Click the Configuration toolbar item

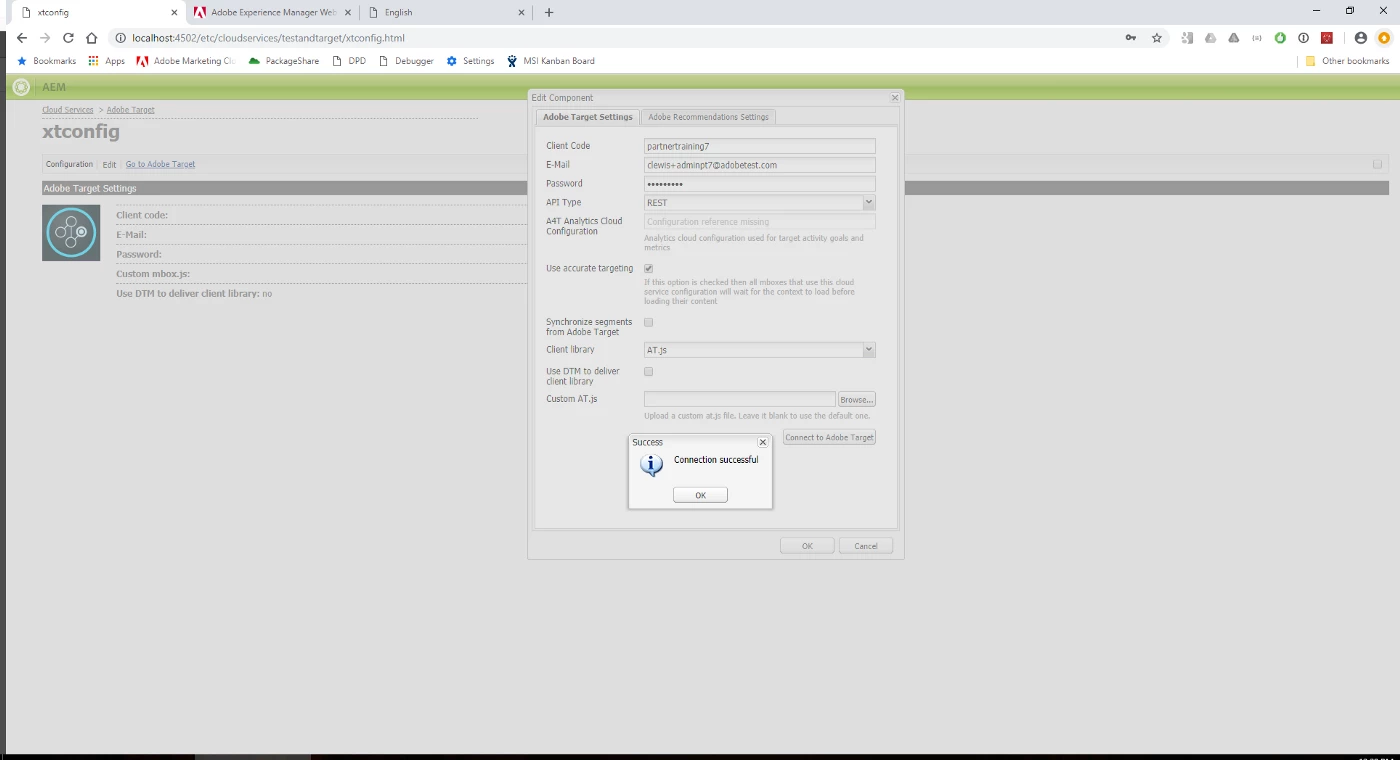[x=69, y=164]
